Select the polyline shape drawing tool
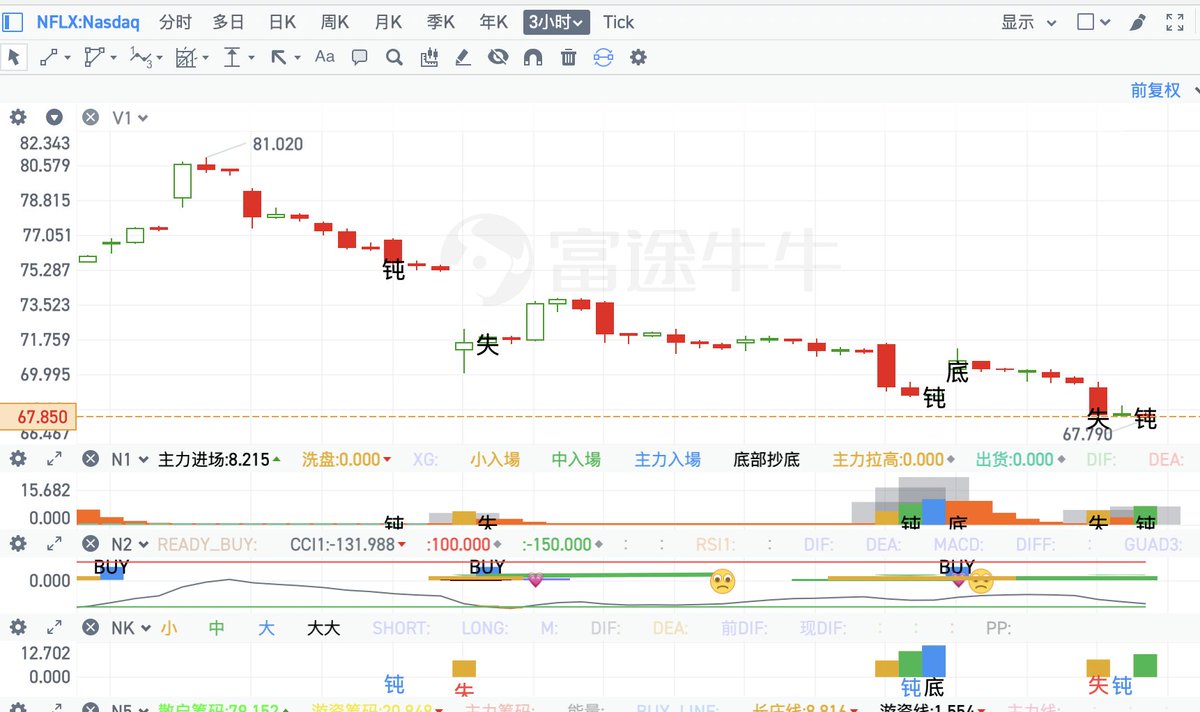This screenshot has width=1200, height=712. (x=95, y=57)
